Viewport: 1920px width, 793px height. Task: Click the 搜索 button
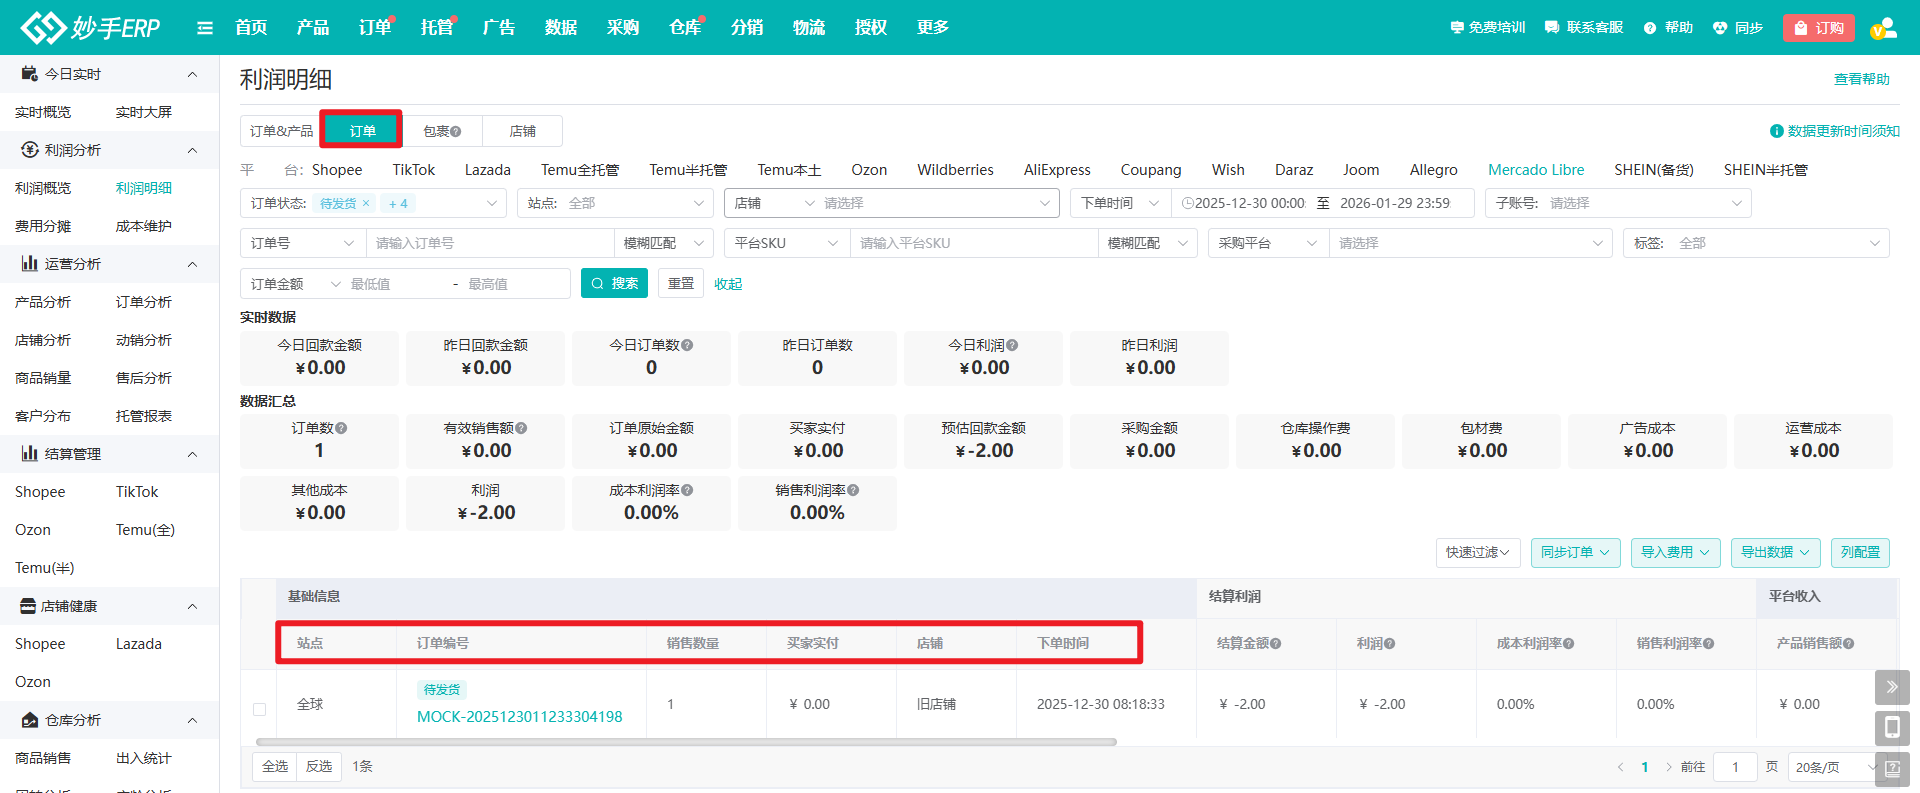click(614, 284)
